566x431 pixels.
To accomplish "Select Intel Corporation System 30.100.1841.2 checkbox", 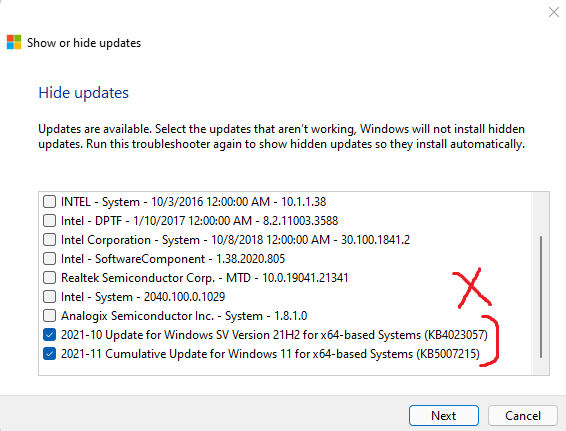I will pyautogui.click(x=49, y=240).
